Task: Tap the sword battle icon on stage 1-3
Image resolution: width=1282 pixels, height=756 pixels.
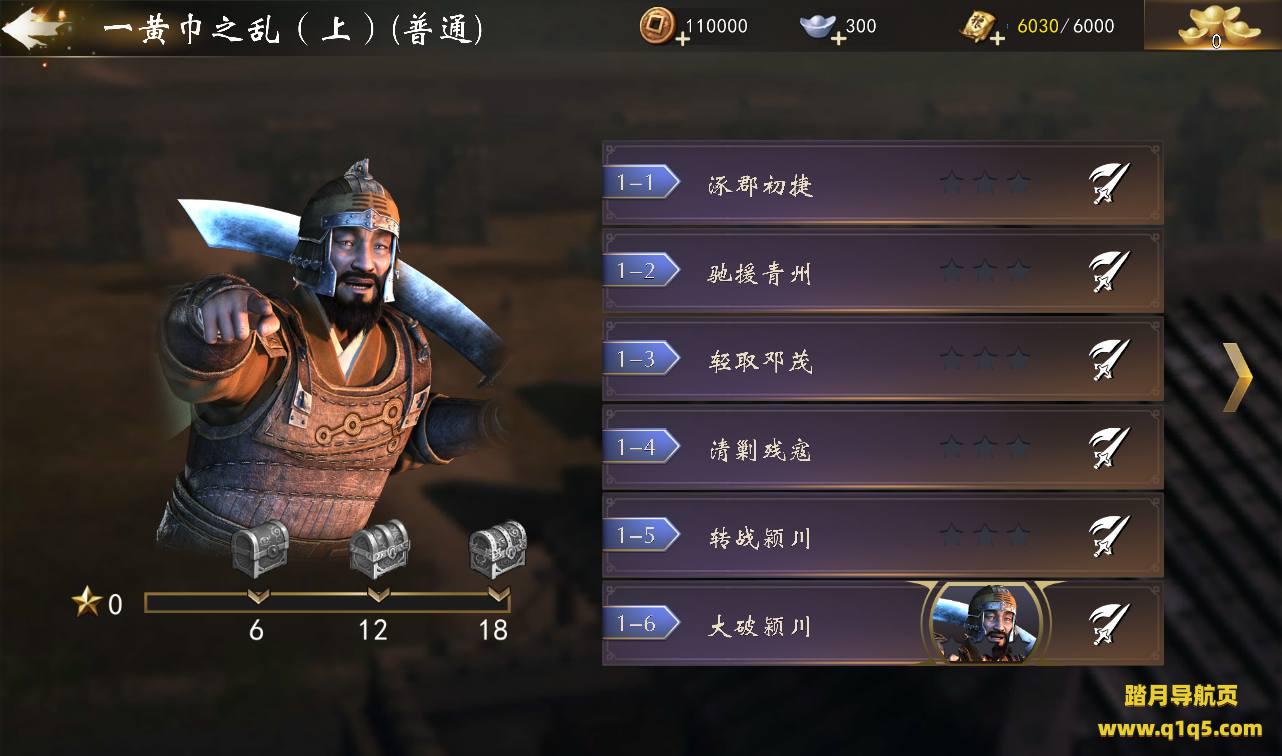Action: coord(1108,360)
